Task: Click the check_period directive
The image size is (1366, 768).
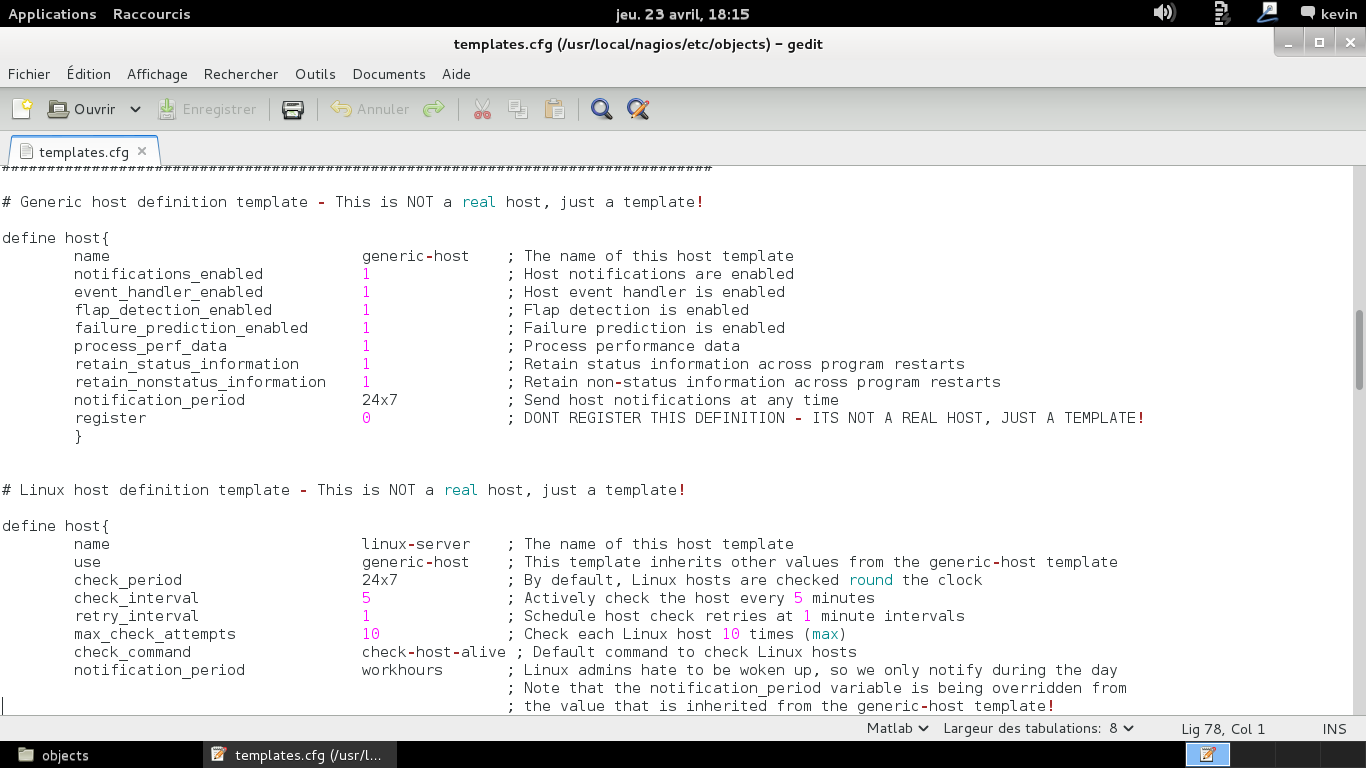Action: [128, 580]
